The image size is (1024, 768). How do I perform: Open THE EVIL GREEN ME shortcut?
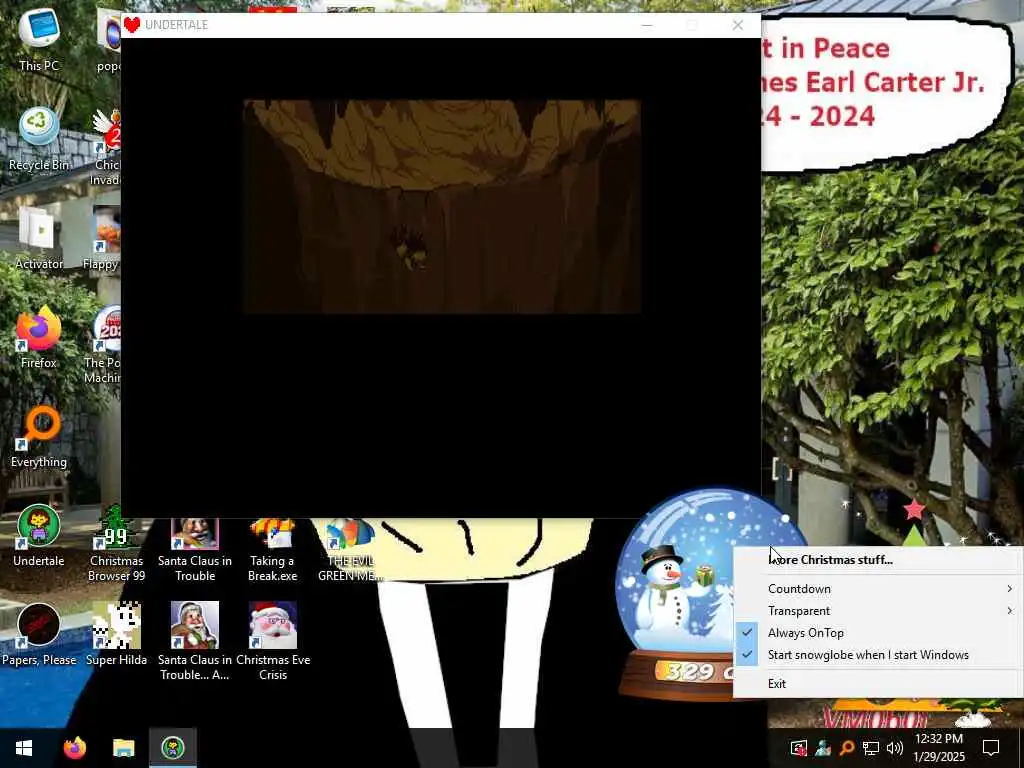350,550
